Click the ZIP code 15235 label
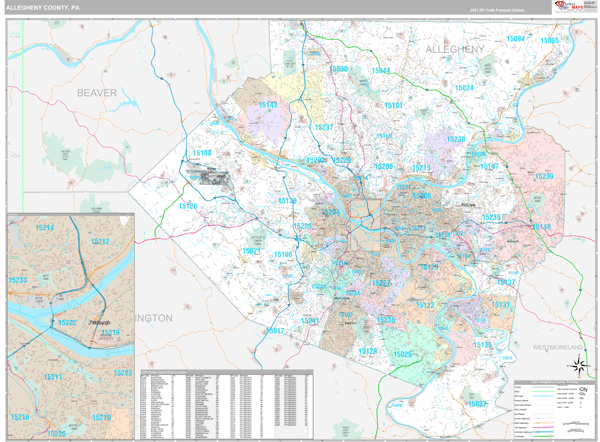600x442 pixels. click(x=491, y=217)
